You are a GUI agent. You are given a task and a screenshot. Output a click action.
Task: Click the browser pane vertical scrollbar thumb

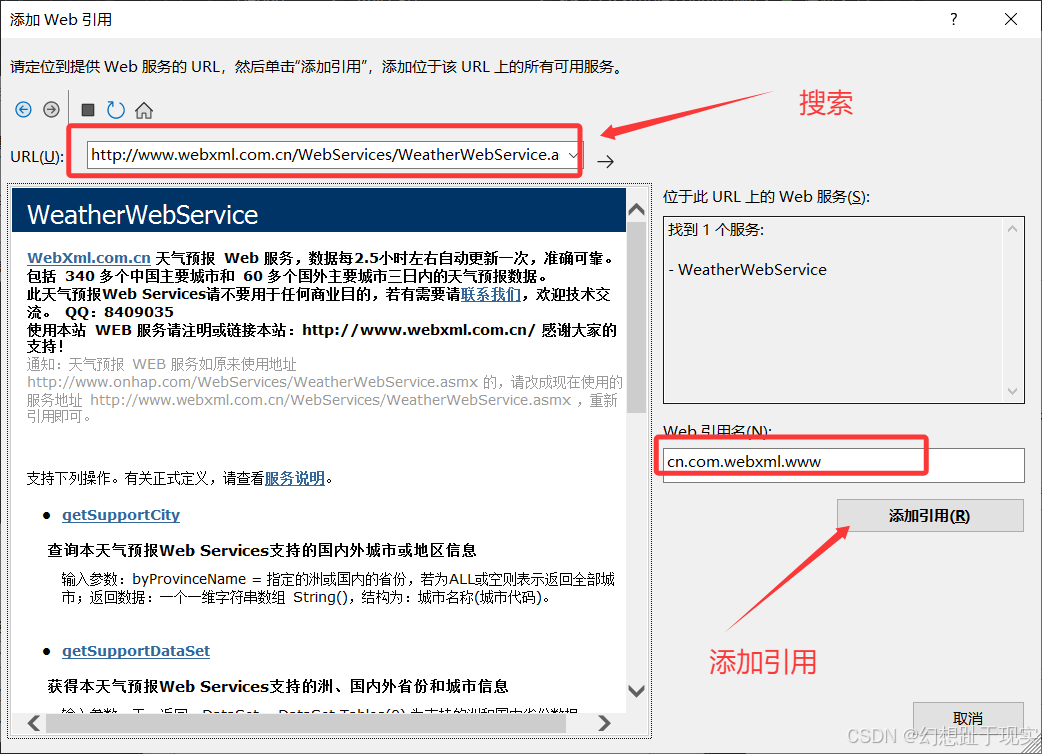tap(637, 318)
